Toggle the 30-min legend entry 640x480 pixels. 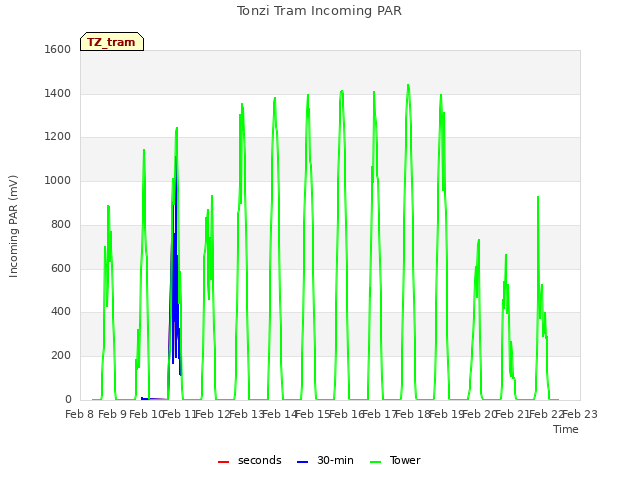click(325, 460)
